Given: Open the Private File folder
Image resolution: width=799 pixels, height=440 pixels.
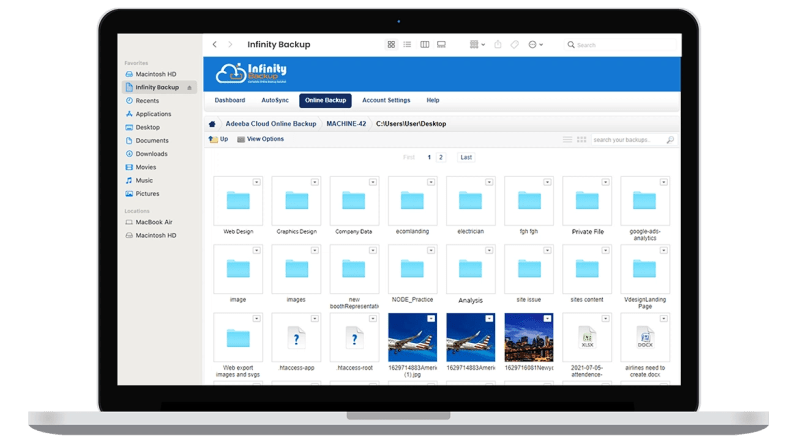Looking at the screenshot, I should point(587,201).
